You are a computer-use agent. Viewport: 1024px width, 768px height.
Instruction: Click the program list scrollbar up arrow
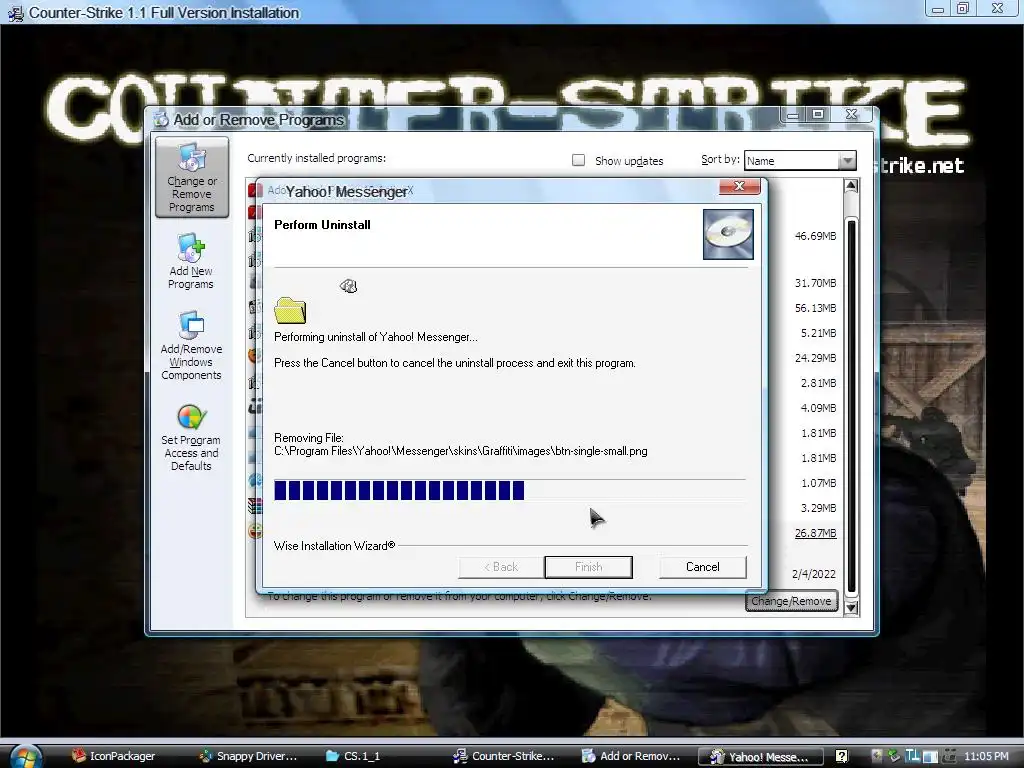pyautogui.click(x=850, y=186)
